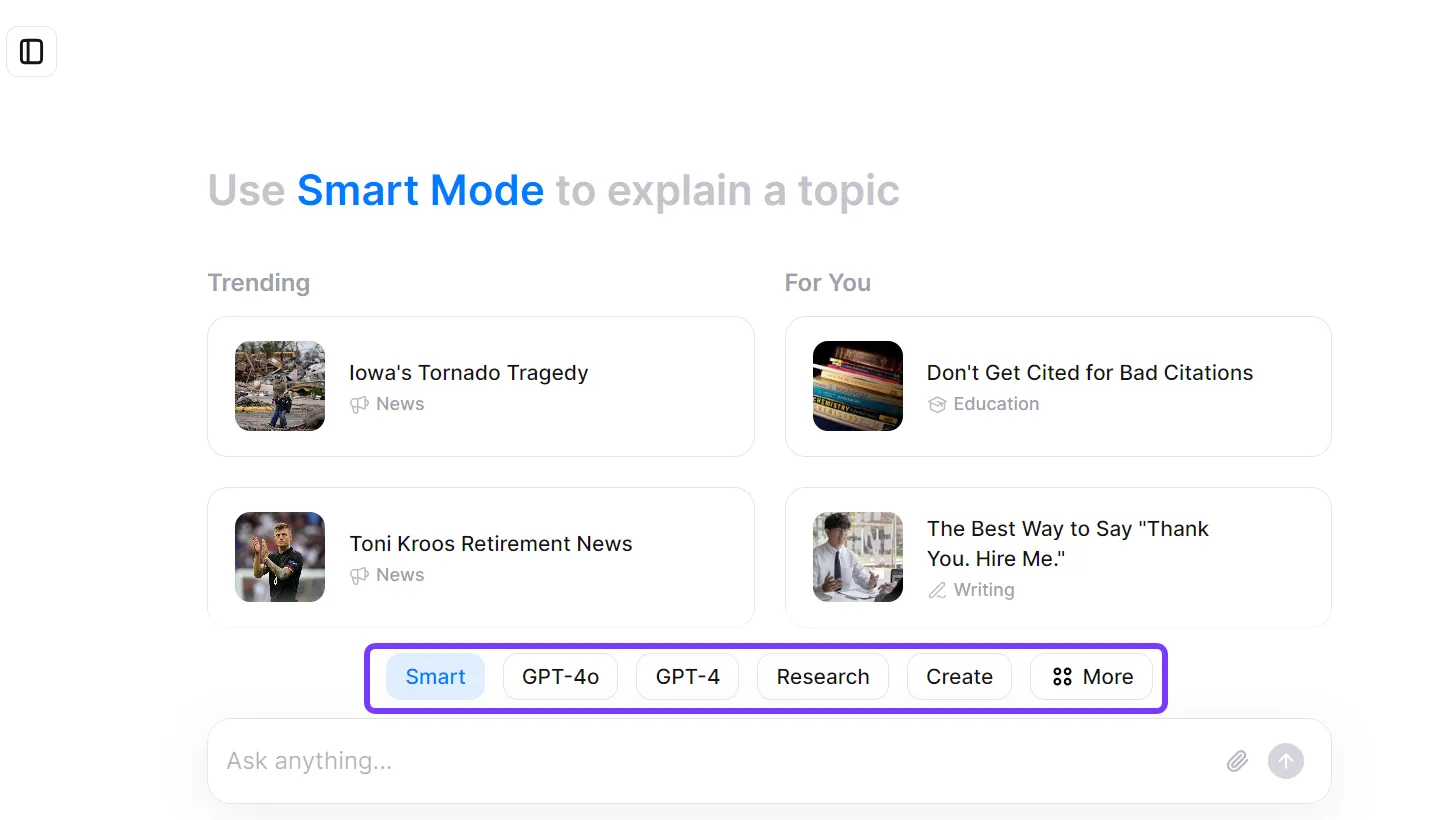
Task: Select the Smart mode chip
Action: [435, 677]
